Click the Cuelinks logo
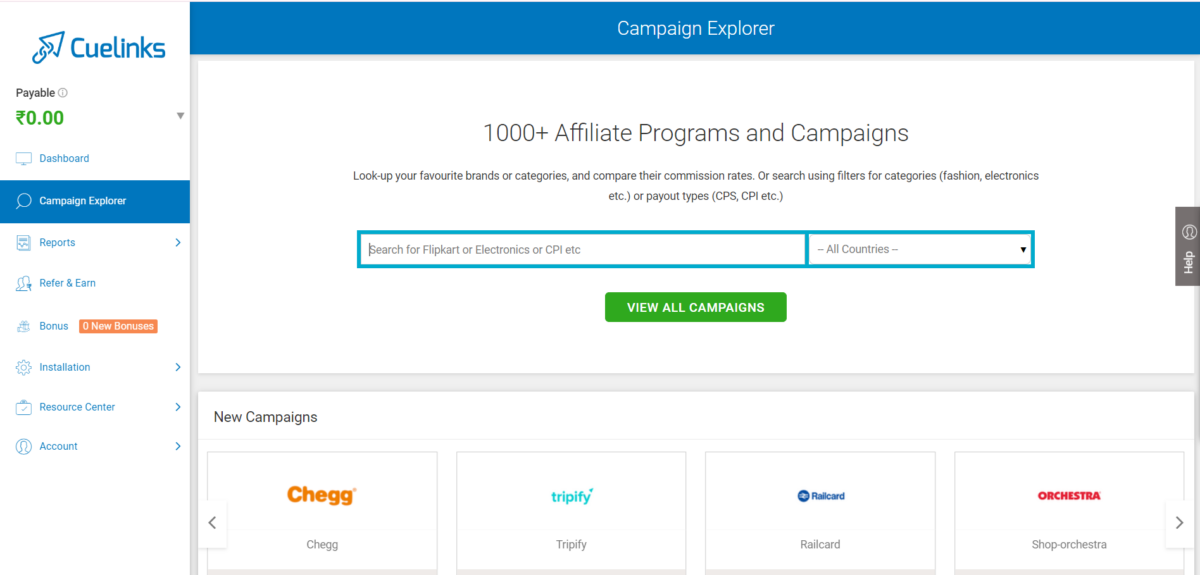The width and height of the screenshot is (1200, 575). coord(98,46)
